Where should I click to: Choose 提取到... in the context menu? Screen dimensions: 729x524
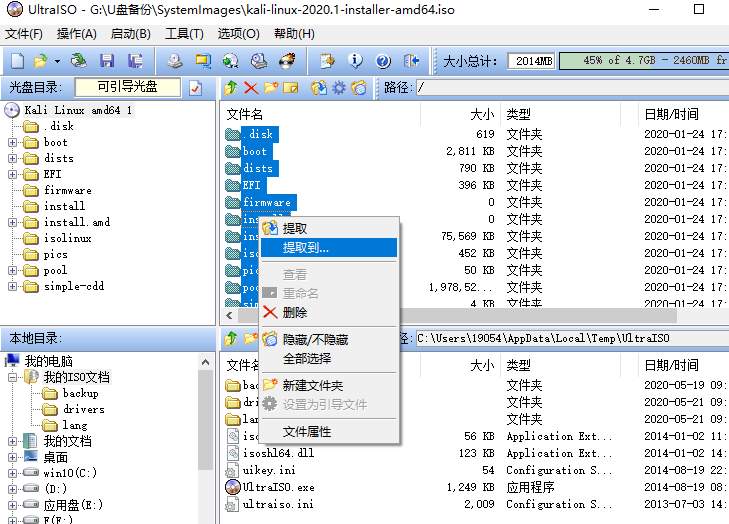click(x=329, y=248)
